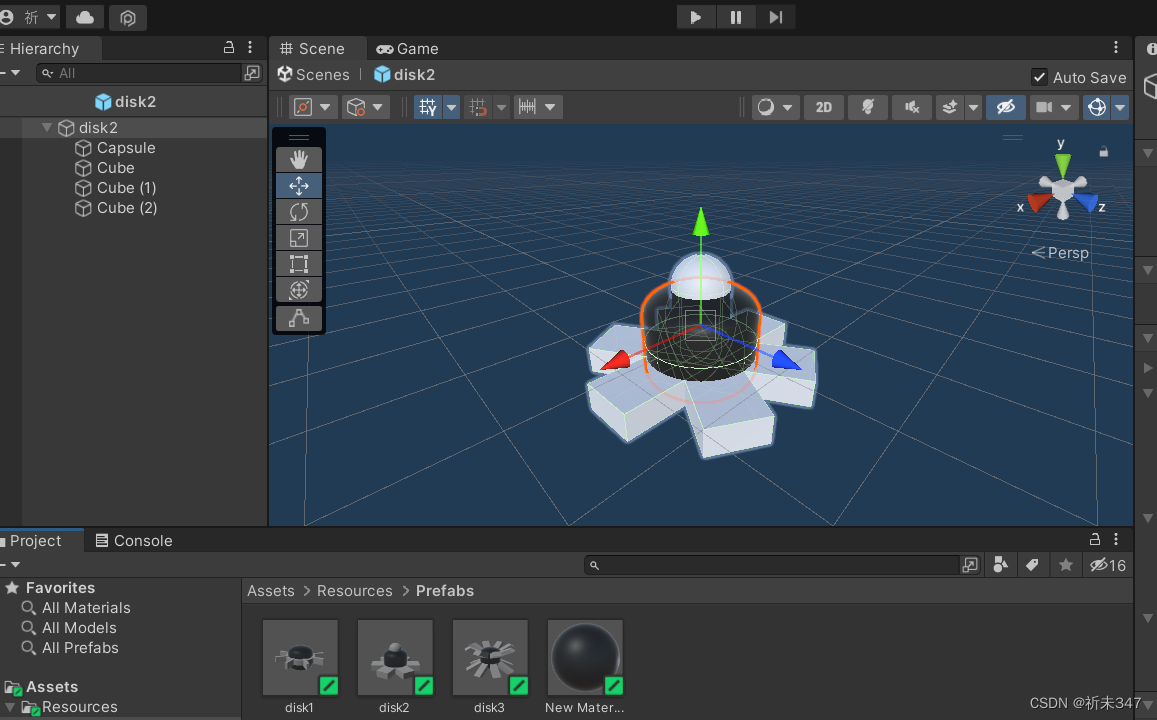Choose the Rect Transform tool
The height and width of the screenshot is (720, 1157).
(x=298, y=263)
